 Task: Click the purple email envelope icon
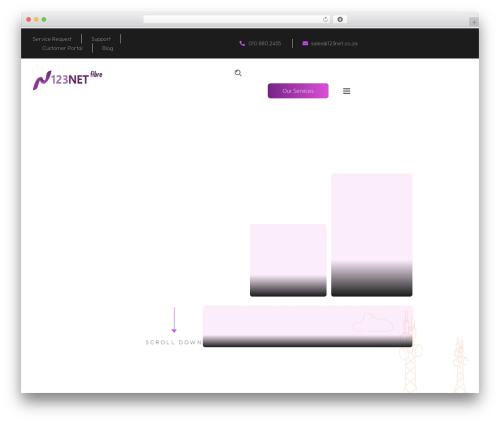(305, 43)
